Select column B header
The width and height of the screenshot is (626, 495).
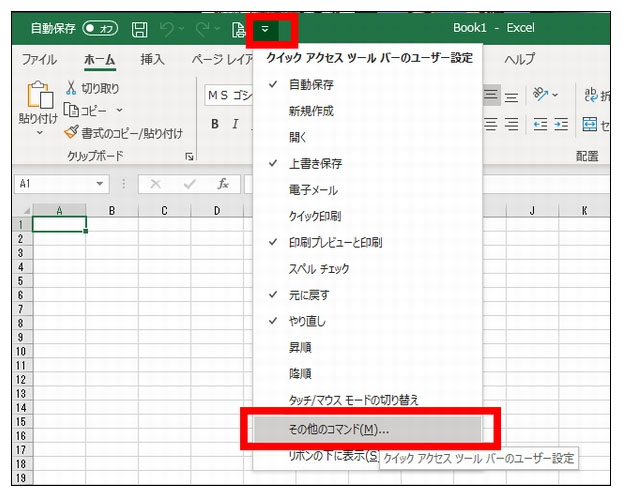pos(112,211)
